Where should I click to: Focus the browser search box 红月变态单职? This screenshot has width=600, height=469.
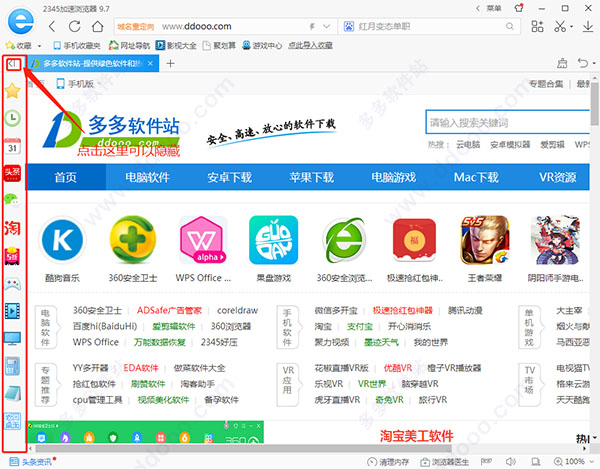[429, 26]
